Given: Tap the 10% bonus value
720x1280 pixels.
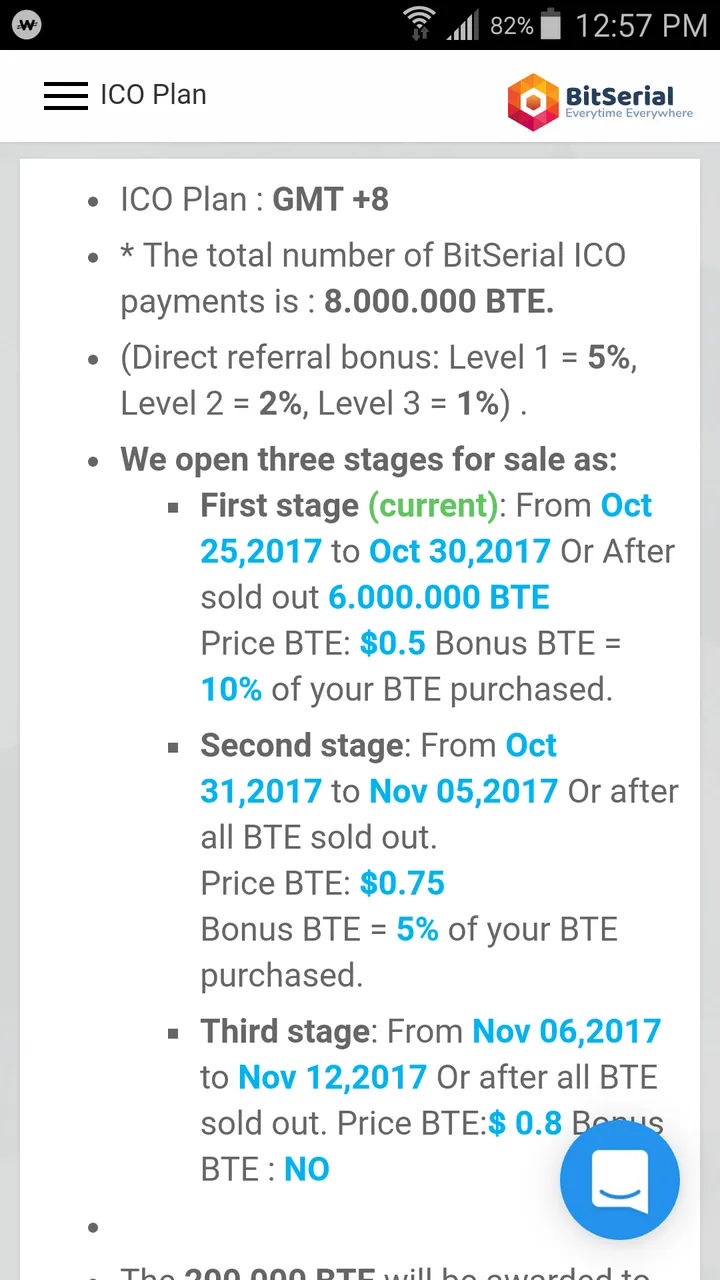Looking at the screenshot, I should tap(231, 689).
